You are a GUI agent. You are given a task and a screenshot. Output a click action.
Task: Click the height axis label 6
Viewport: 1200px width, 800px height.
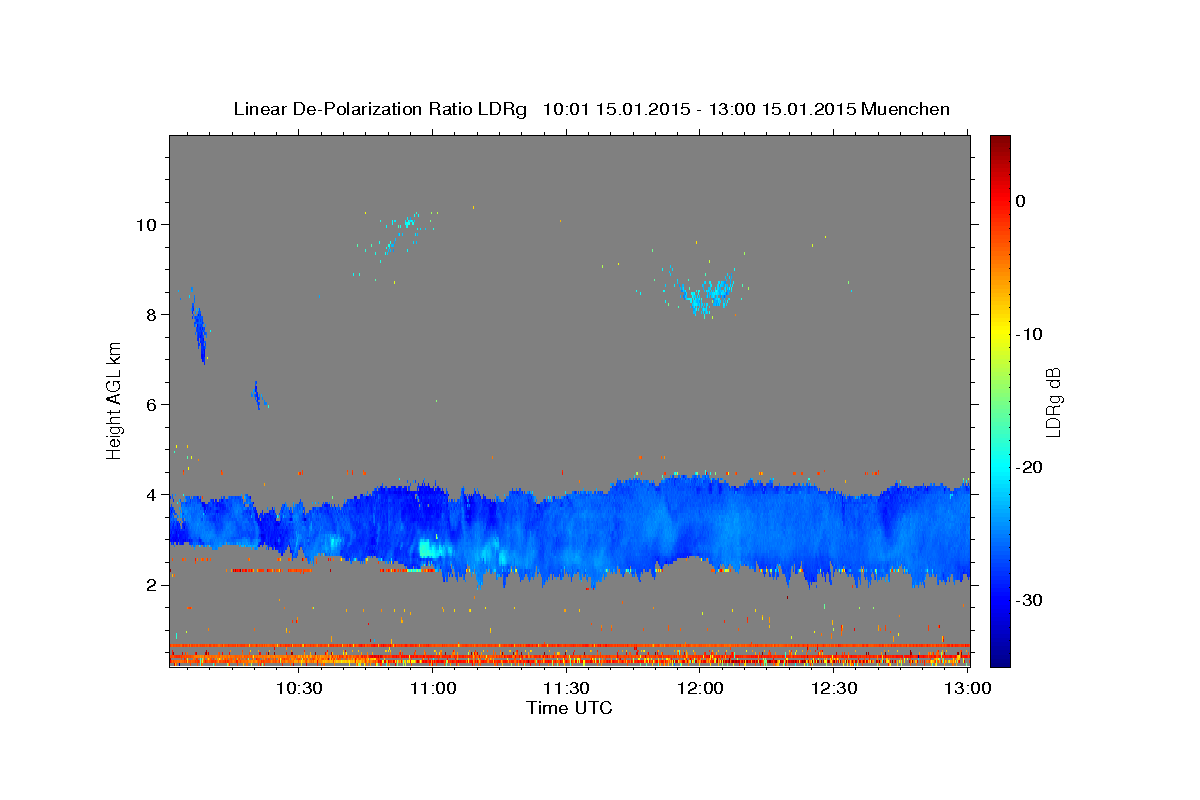(x=153, y=404)
